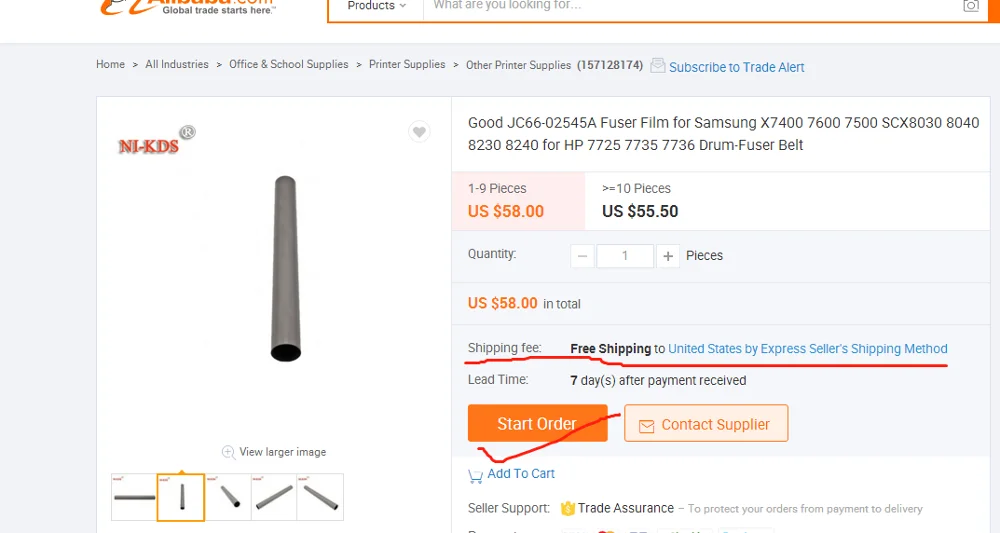Click the magnifier View larger image icon
1000x533 pixels.
click(x=228, y=452)
